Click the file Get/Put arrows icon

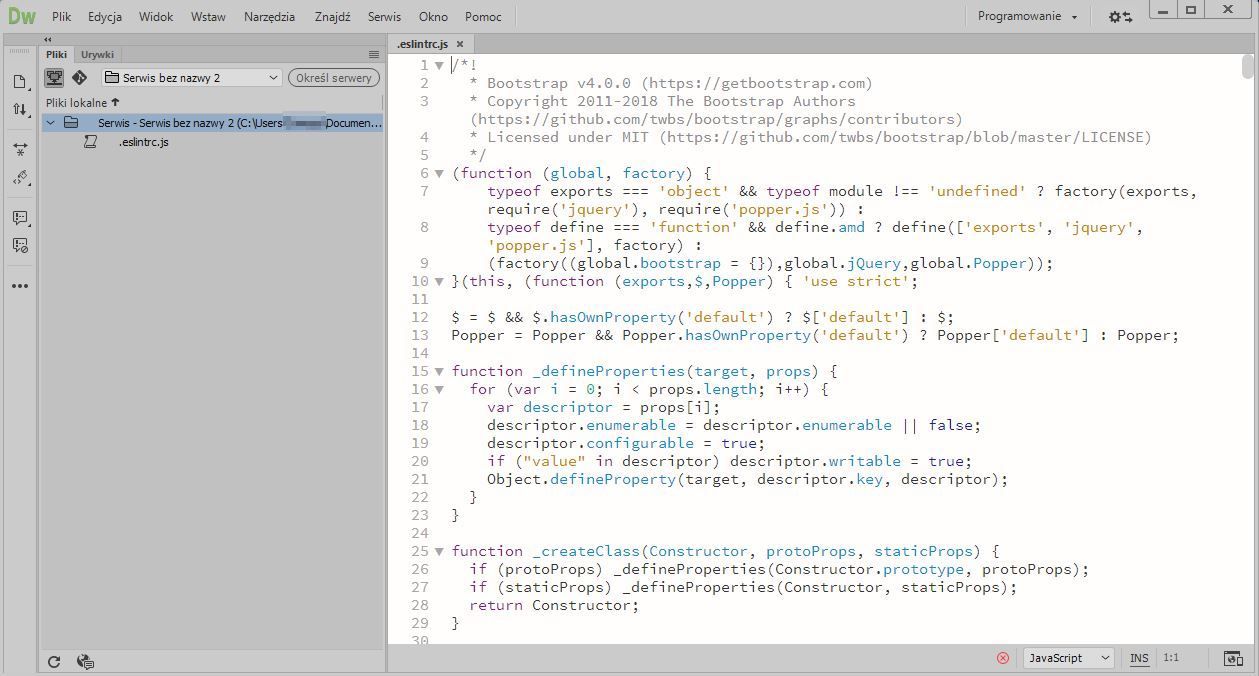22,108
